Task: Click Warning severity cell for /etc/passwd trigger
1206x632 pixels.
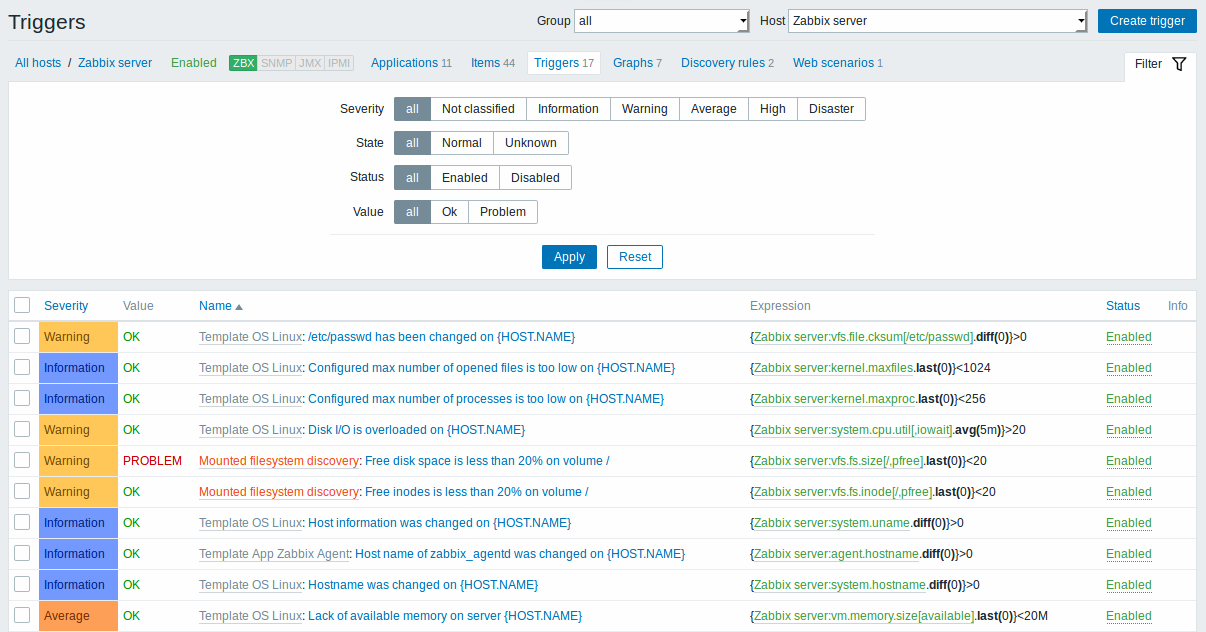Action: [78, 337]
